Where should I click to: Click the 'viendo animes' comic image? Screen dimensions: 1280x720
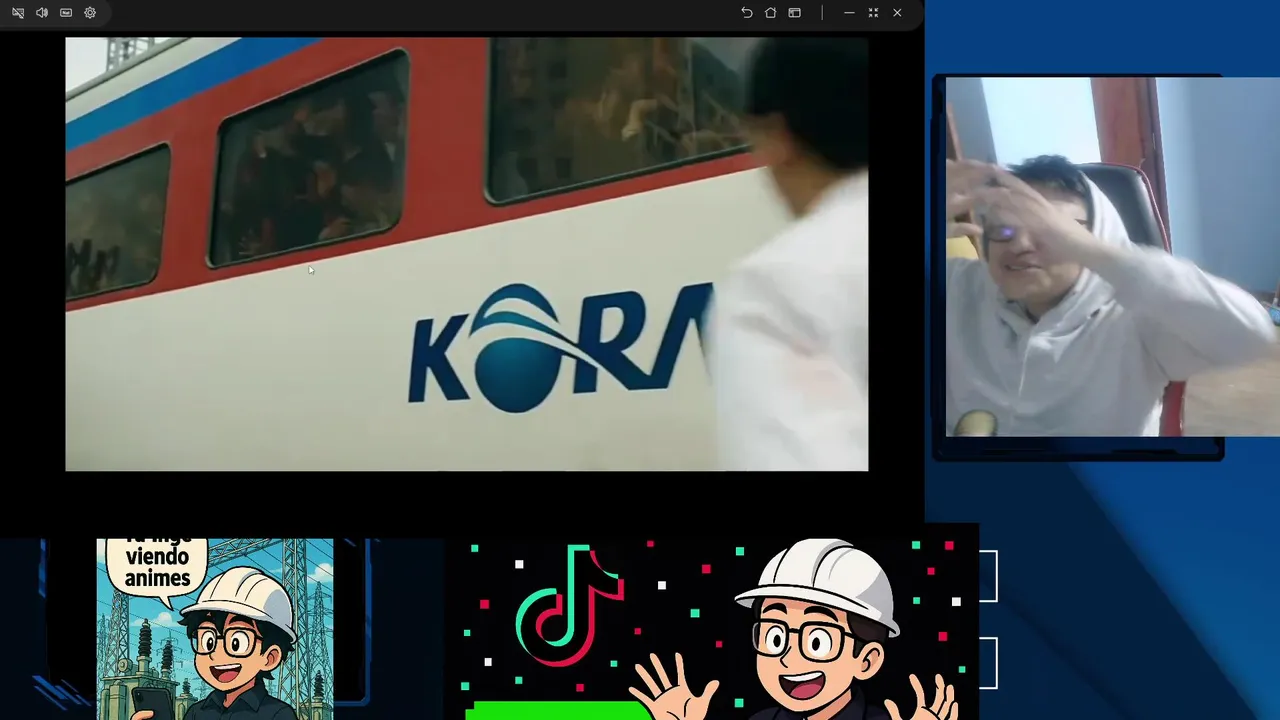click(x=215, y=629)
